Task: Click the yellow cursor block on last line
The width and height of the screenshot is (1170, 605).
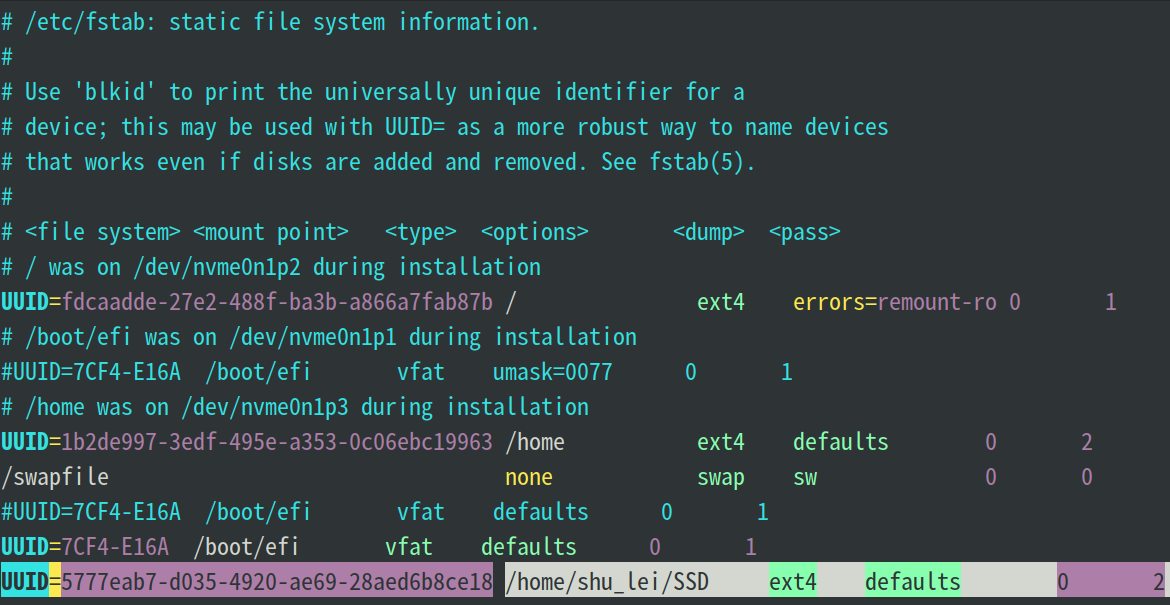Action: 55,582
